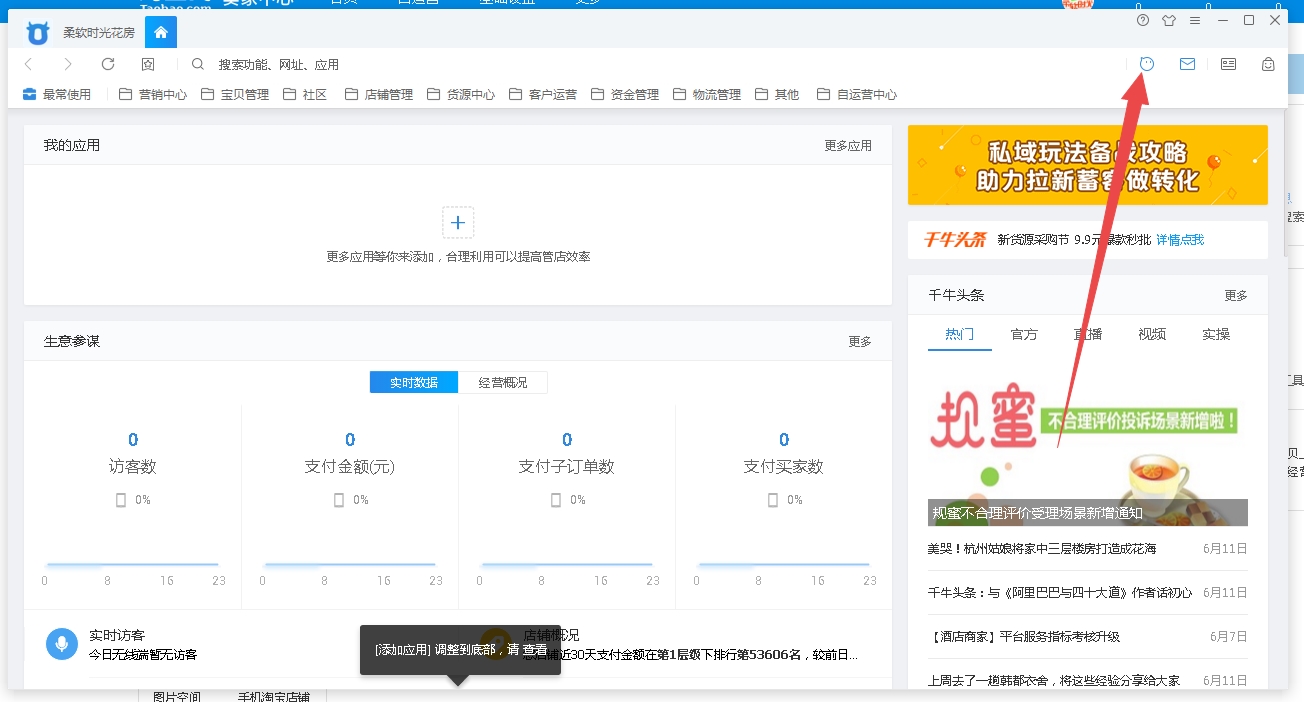
Task: Go back using the back arrow
Action: click(29, 64)
